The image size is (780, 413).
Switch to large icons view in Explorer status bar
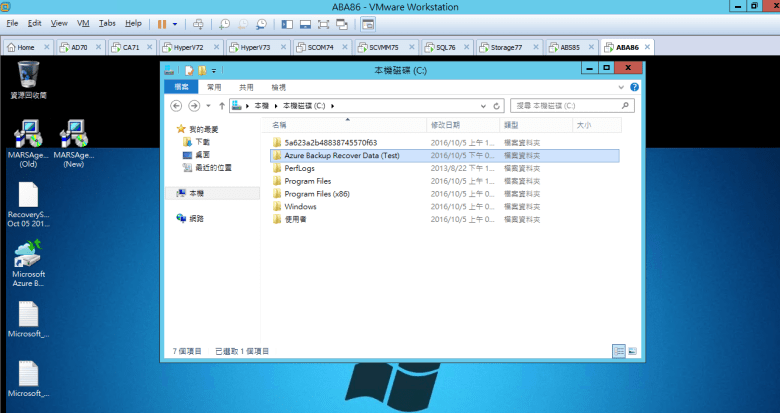632,351
